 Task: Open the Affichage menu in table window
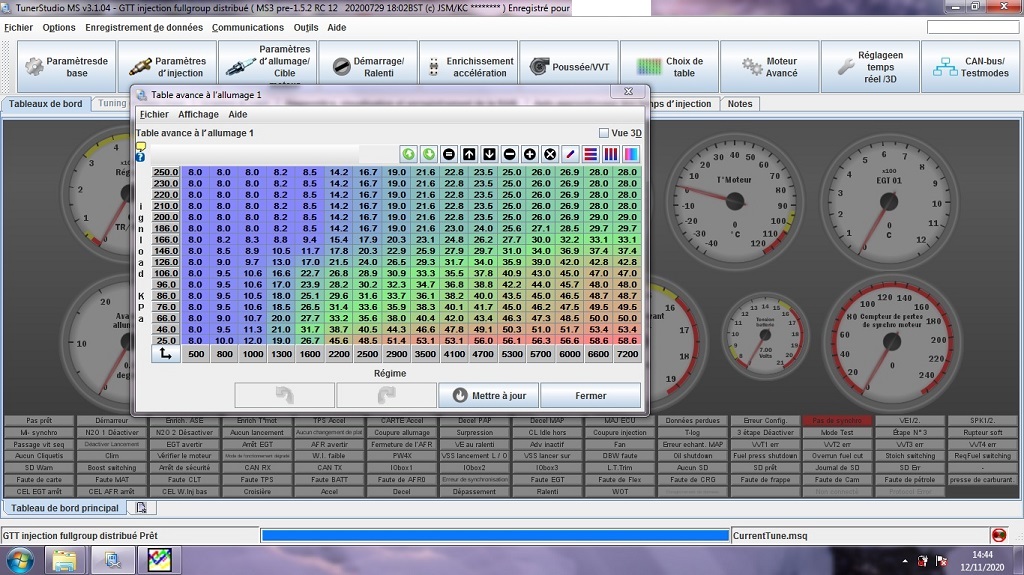click(x=198, y=115)
